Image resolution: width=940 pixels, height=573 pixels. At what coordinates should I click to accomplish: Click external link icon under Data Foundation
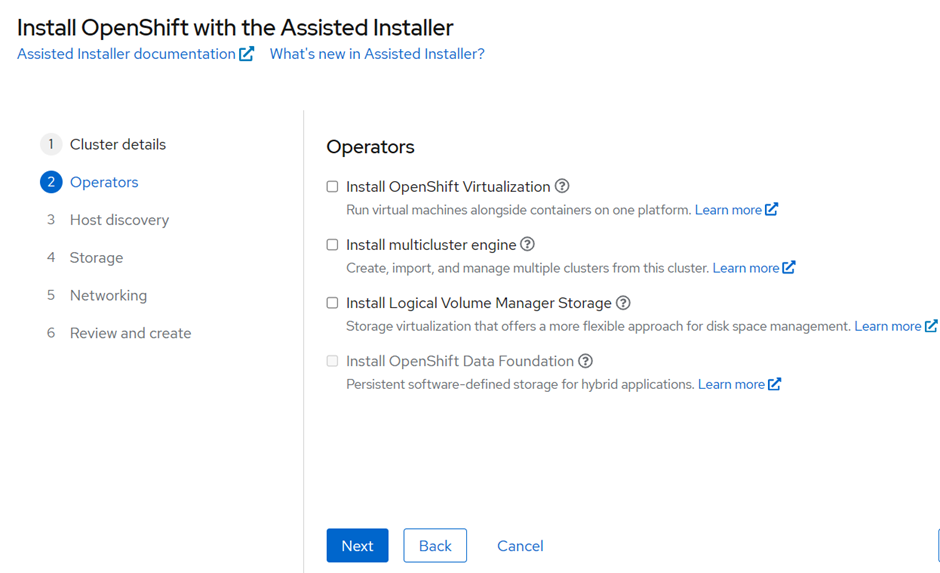(775, 384)
